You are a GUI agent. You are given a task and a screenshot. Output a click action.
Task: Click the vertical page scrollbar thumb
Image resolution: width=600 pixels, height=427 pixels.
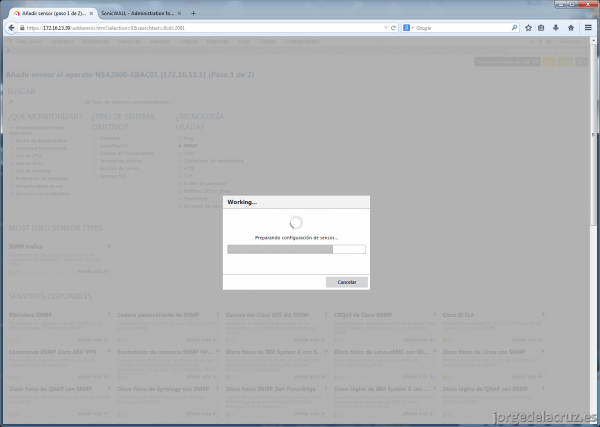coord(593,135)
